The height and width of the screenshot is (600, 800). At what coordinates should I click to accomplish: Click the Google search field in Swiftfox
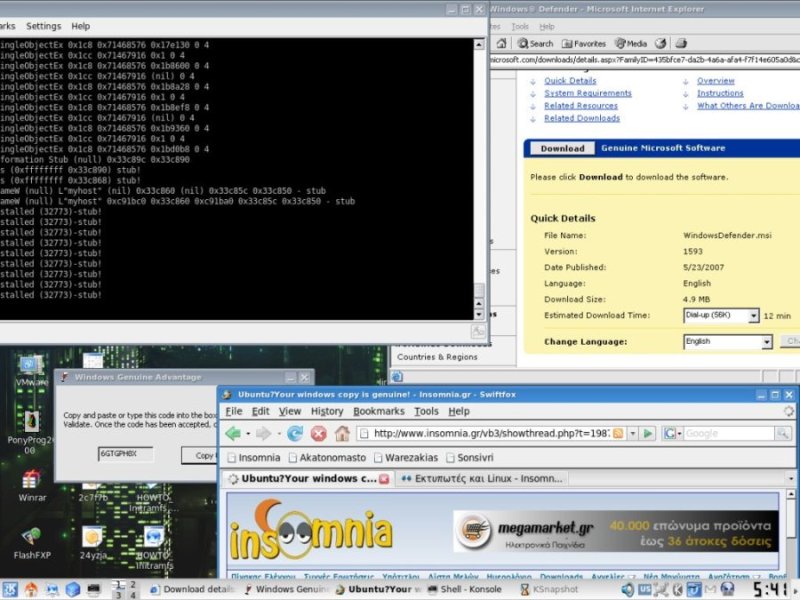coord(729,434)
